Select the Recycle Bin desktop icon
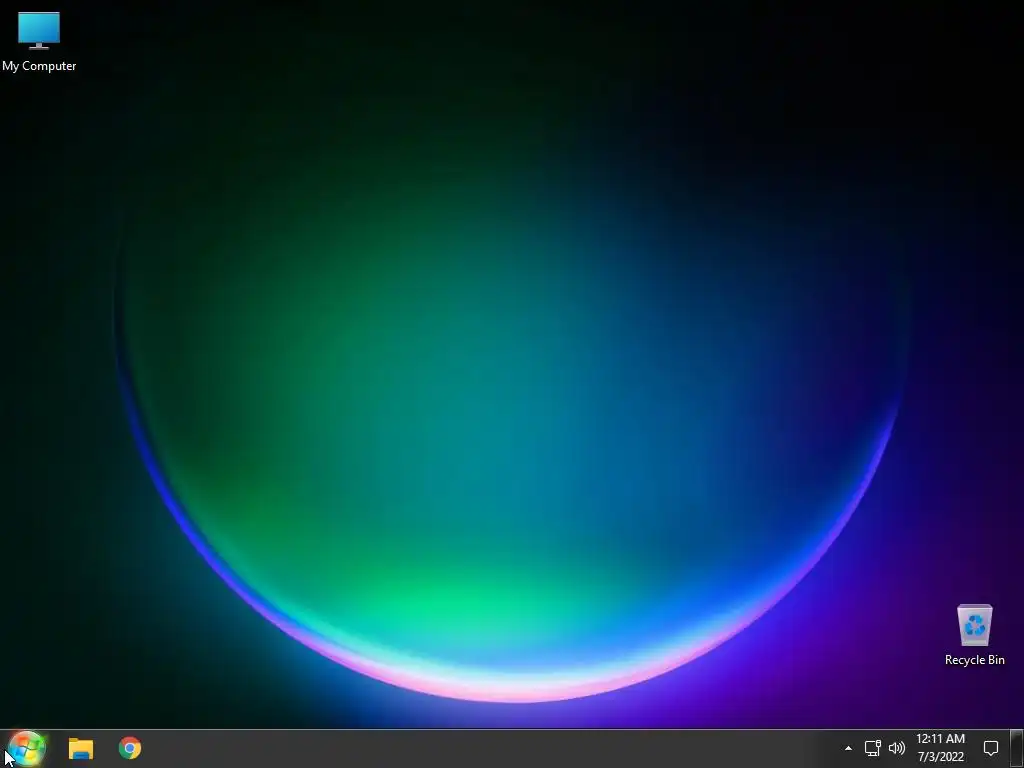The image size is (1024, 768). click(974, 635)
